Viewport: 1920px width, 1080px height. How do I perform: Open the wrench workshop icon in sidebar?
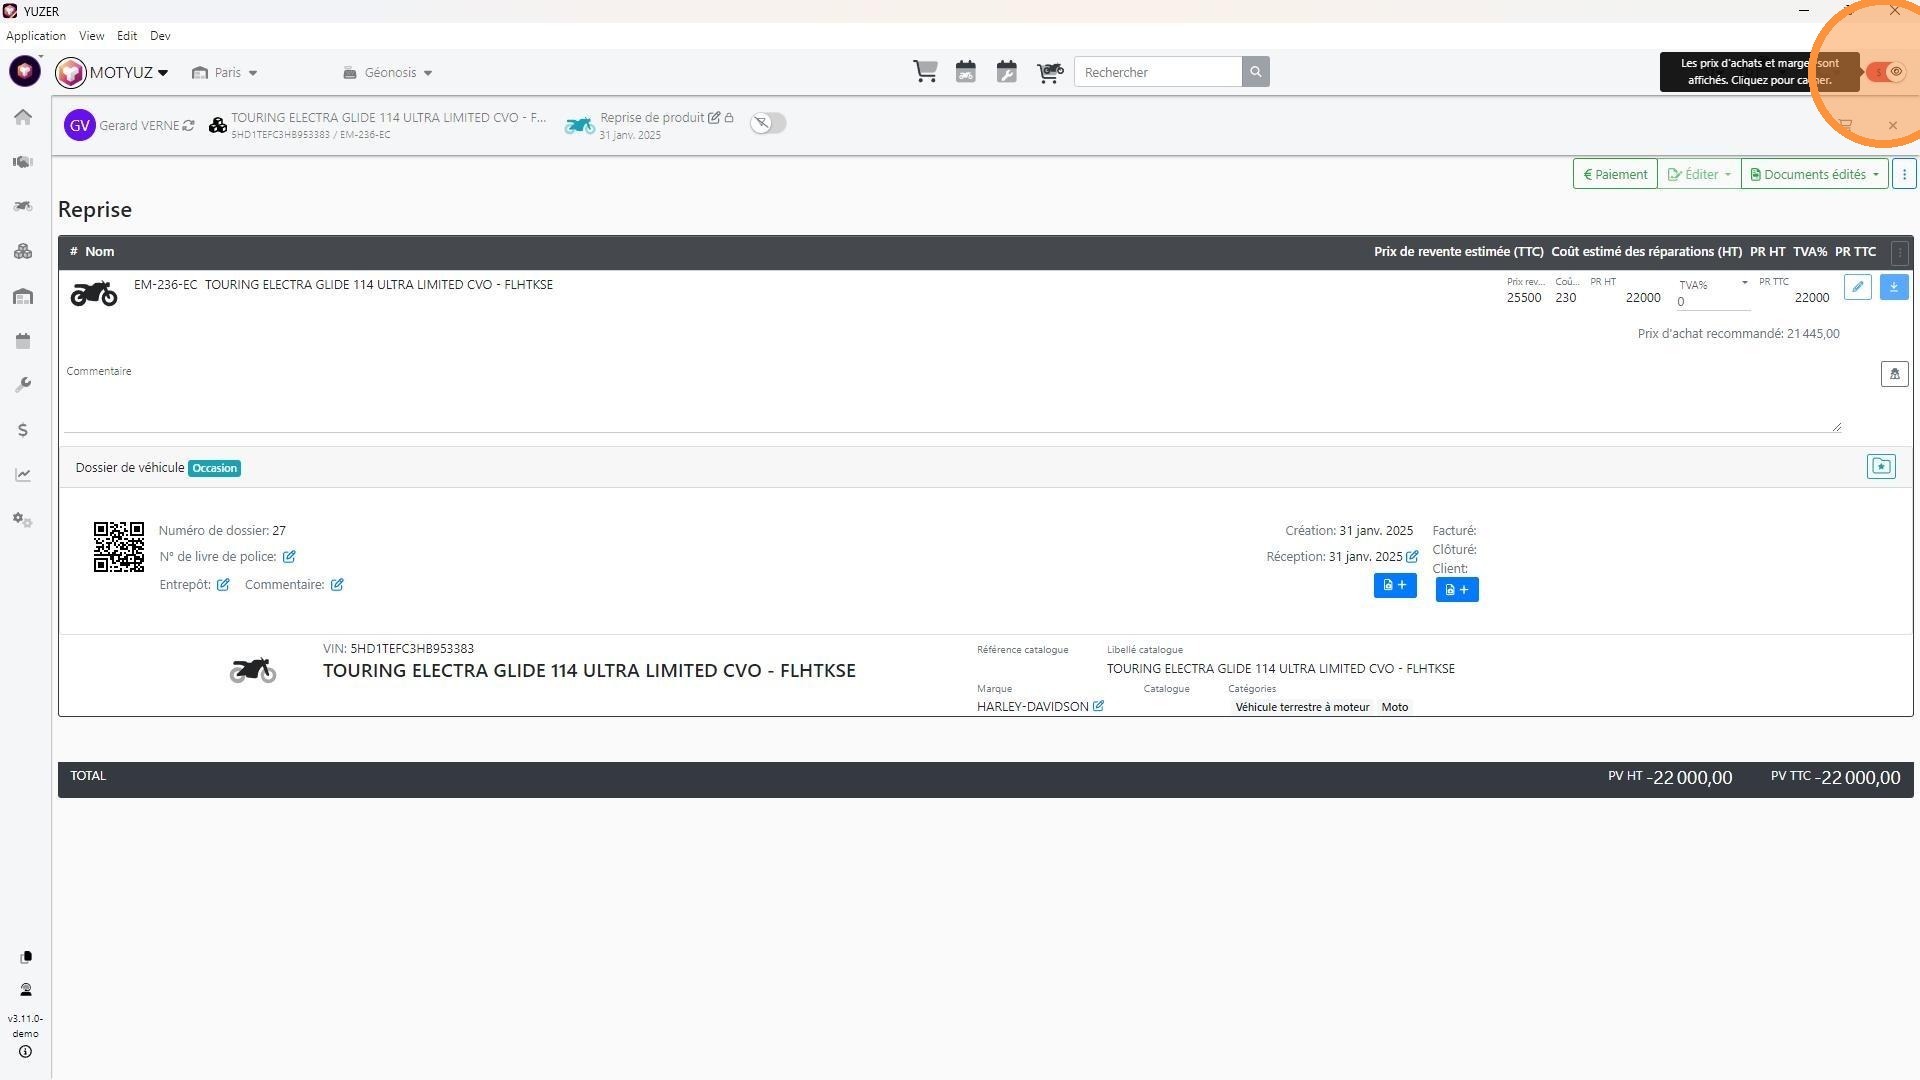[x=23, y=386]
